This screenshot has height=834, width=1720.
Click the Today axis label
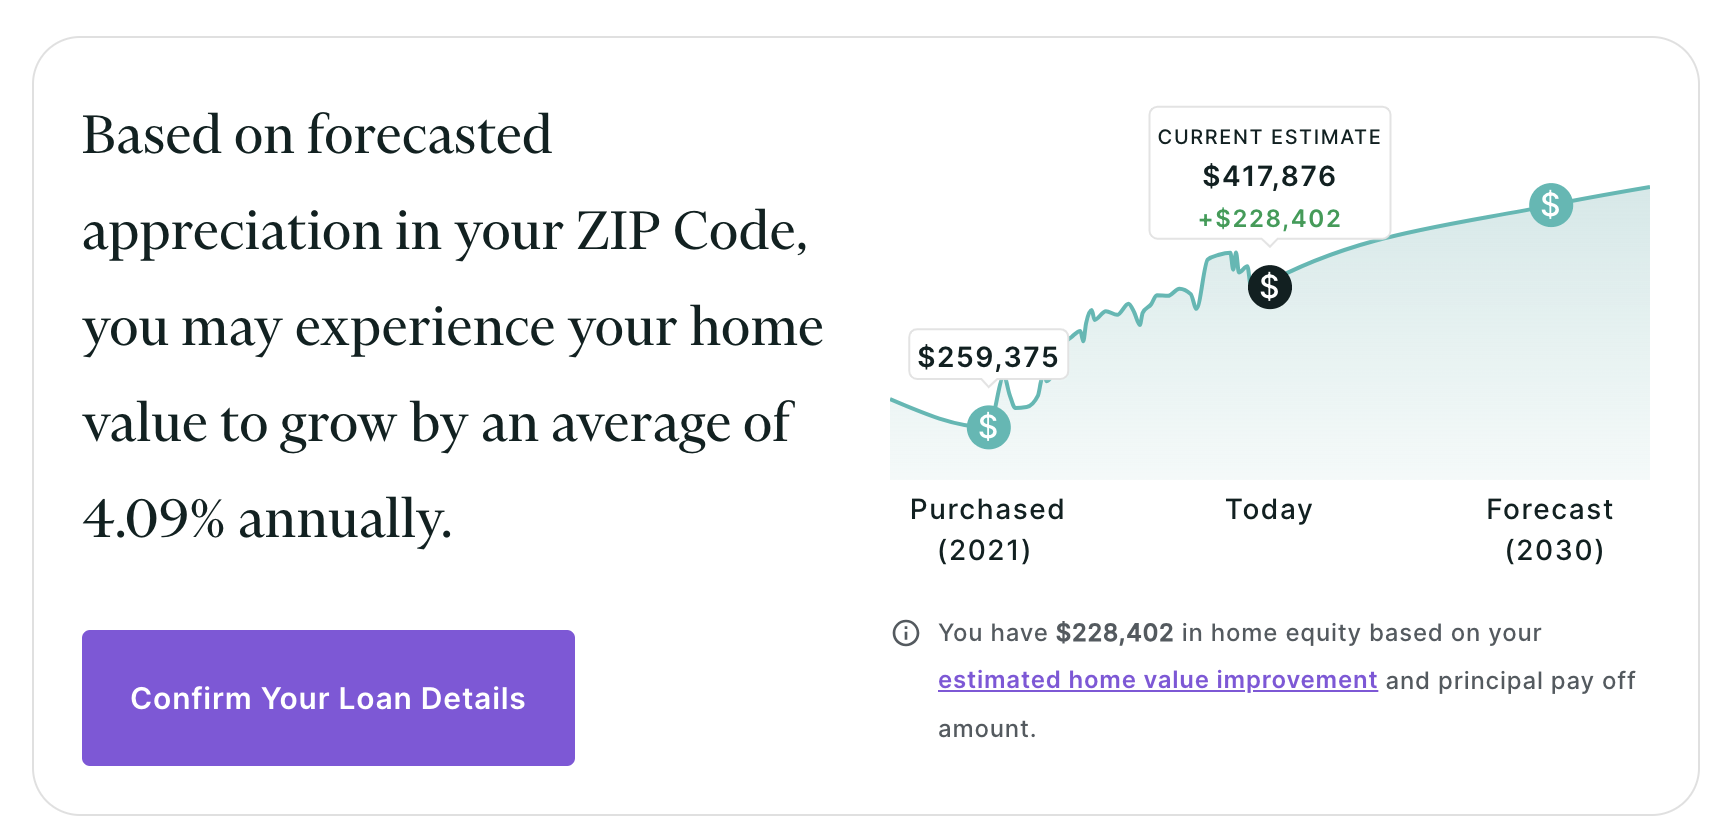(x=1269, y=509)
